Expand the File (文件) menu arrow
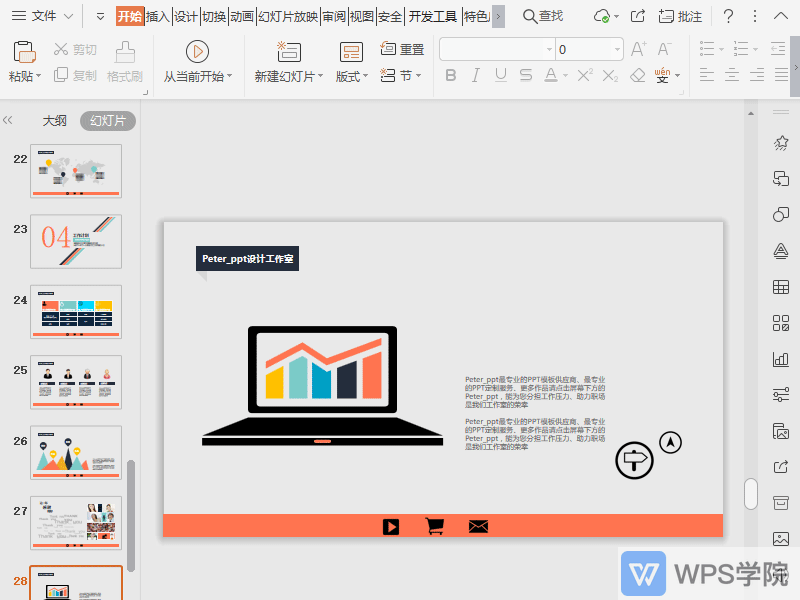 (x=67, y=16)
